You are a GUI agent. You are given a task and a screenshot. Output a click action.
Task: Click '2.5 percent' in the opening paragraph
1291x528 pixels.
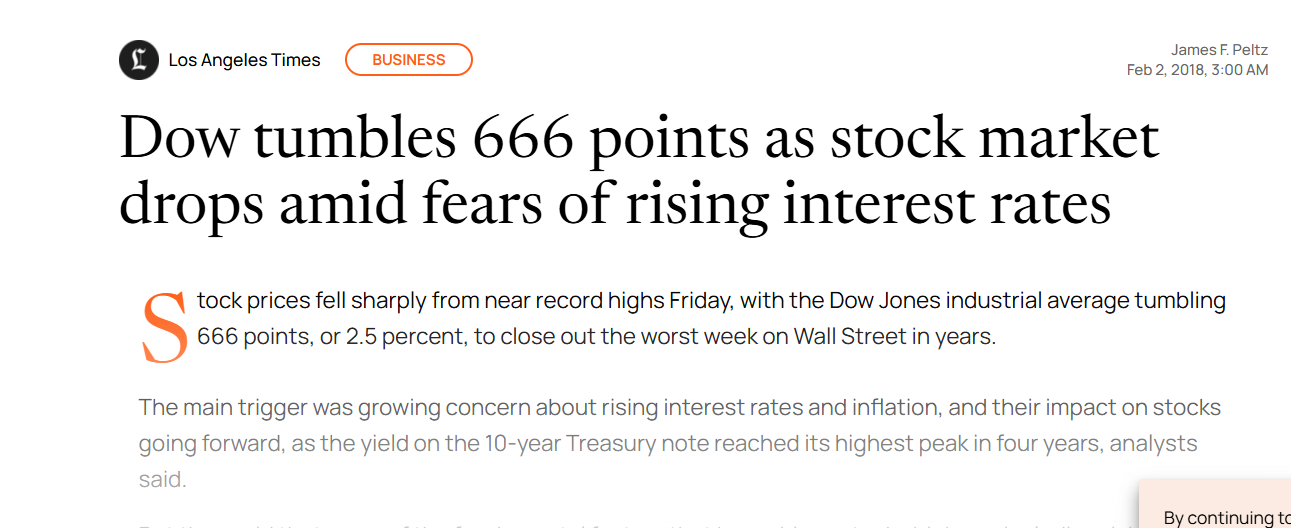405,336
